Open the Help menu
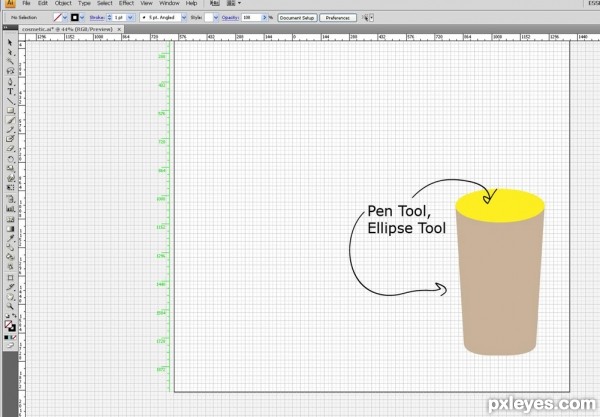 pyautogui.click(x=191, y=3)
